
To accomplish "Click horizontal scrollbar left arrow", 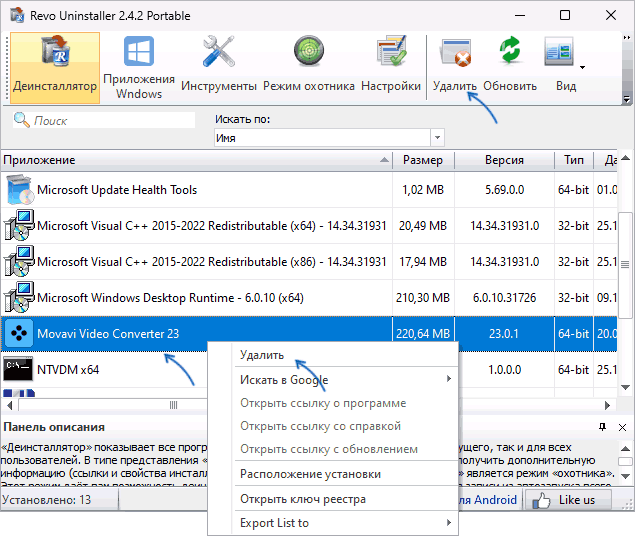I will click(10, 405).
